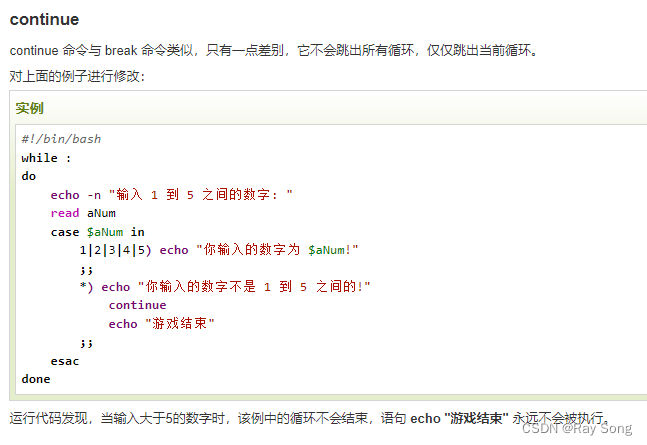Click the "while :" code line
This screenshot has height=445, width=647.
point(46,158)
